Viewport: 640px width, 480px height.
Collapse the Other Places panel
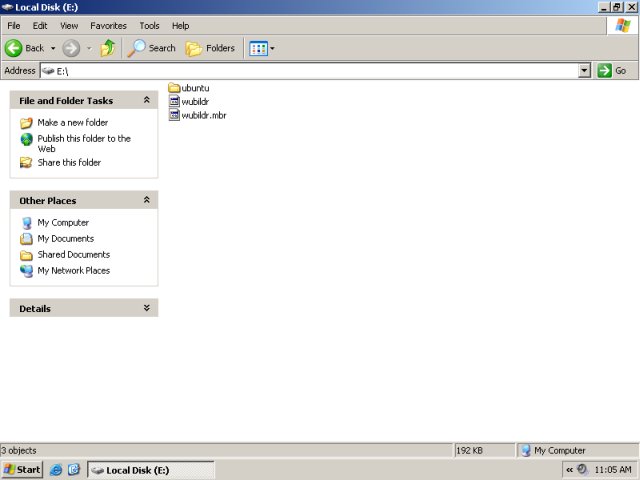pyautogui.click(x=147, y=200)
